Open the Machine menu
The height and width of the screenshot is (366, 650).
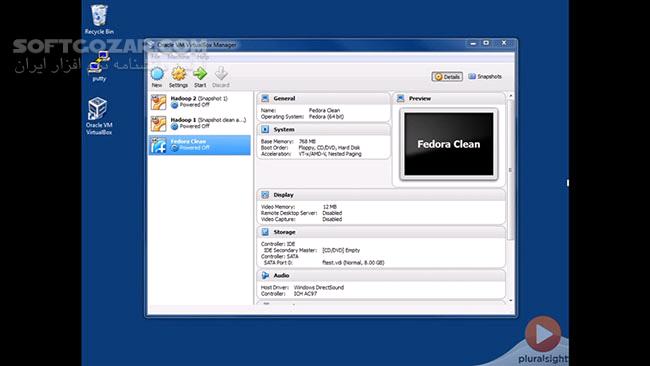click(178, 56)
